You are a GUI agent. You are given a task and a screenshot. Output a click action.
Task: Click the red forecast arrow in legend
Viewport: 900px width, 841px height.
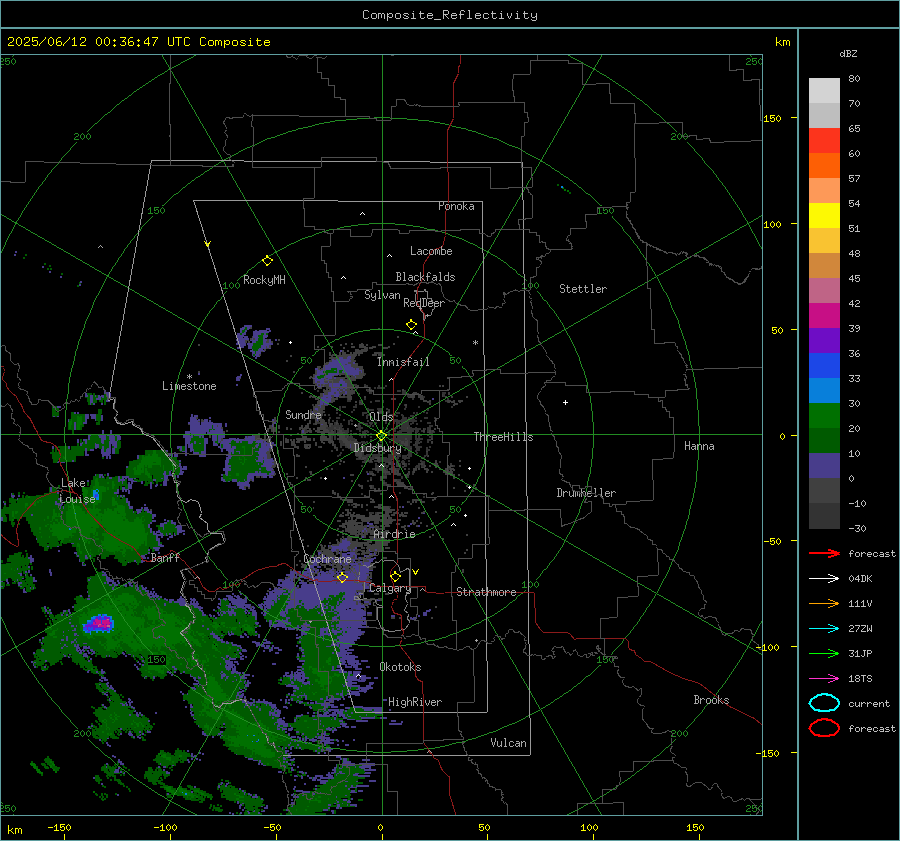[824, 553]
